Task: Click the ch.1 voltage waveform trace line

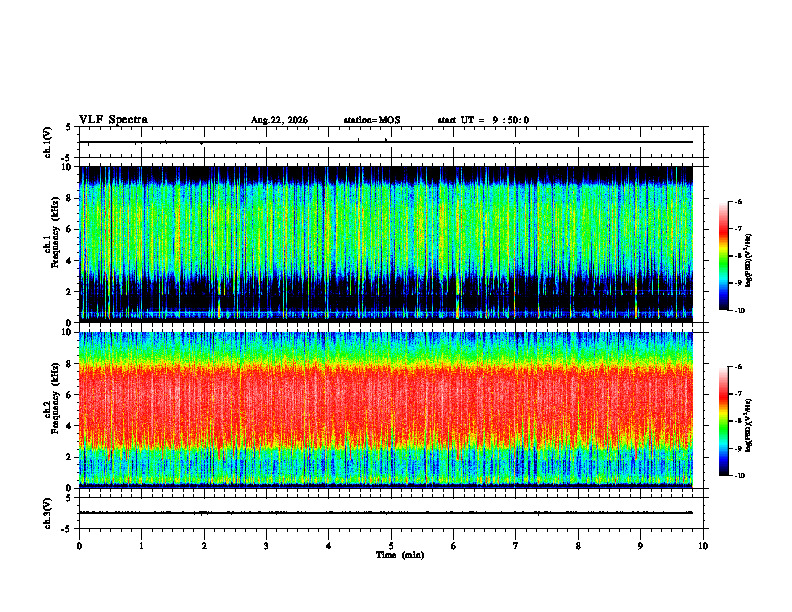Action: pos(386,142)
